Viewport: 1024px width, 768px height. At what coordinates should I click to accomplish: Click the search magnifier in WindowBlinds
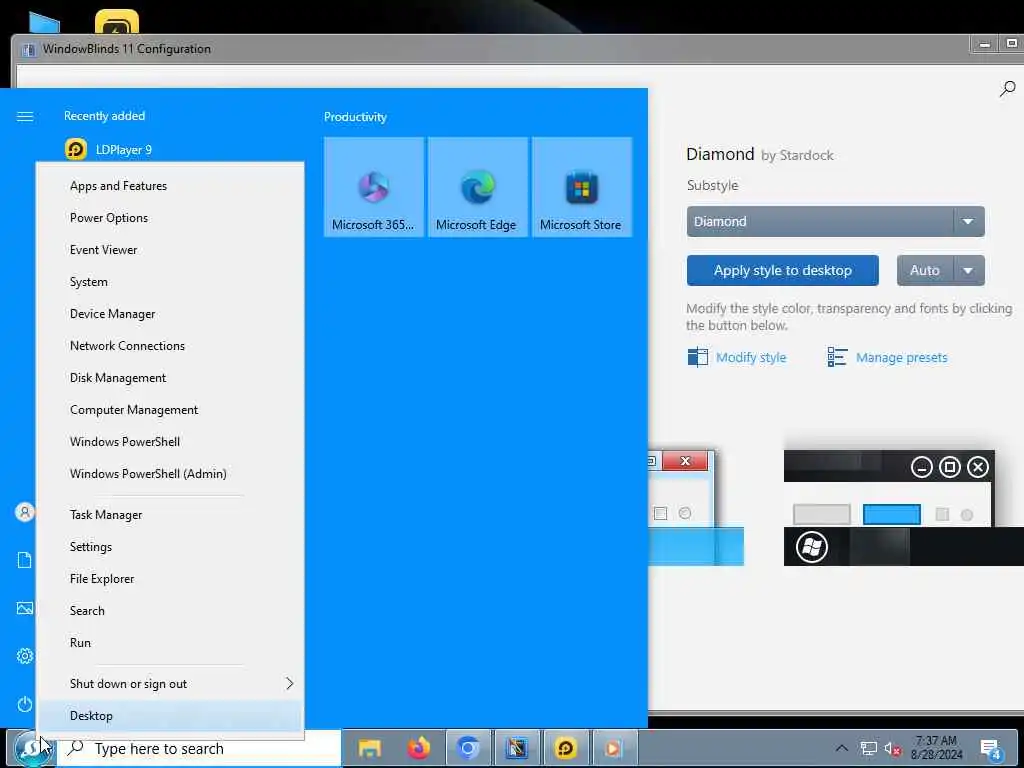pyautogui.click(x=1007, y=89)
